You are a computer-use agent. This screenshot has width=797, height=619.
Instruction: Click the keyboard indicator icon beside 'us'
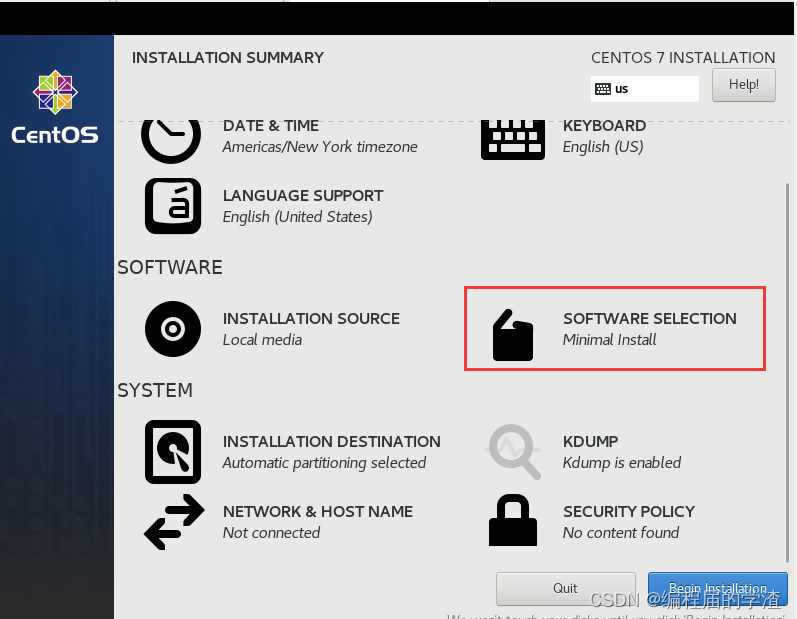(x=603, y=89)
